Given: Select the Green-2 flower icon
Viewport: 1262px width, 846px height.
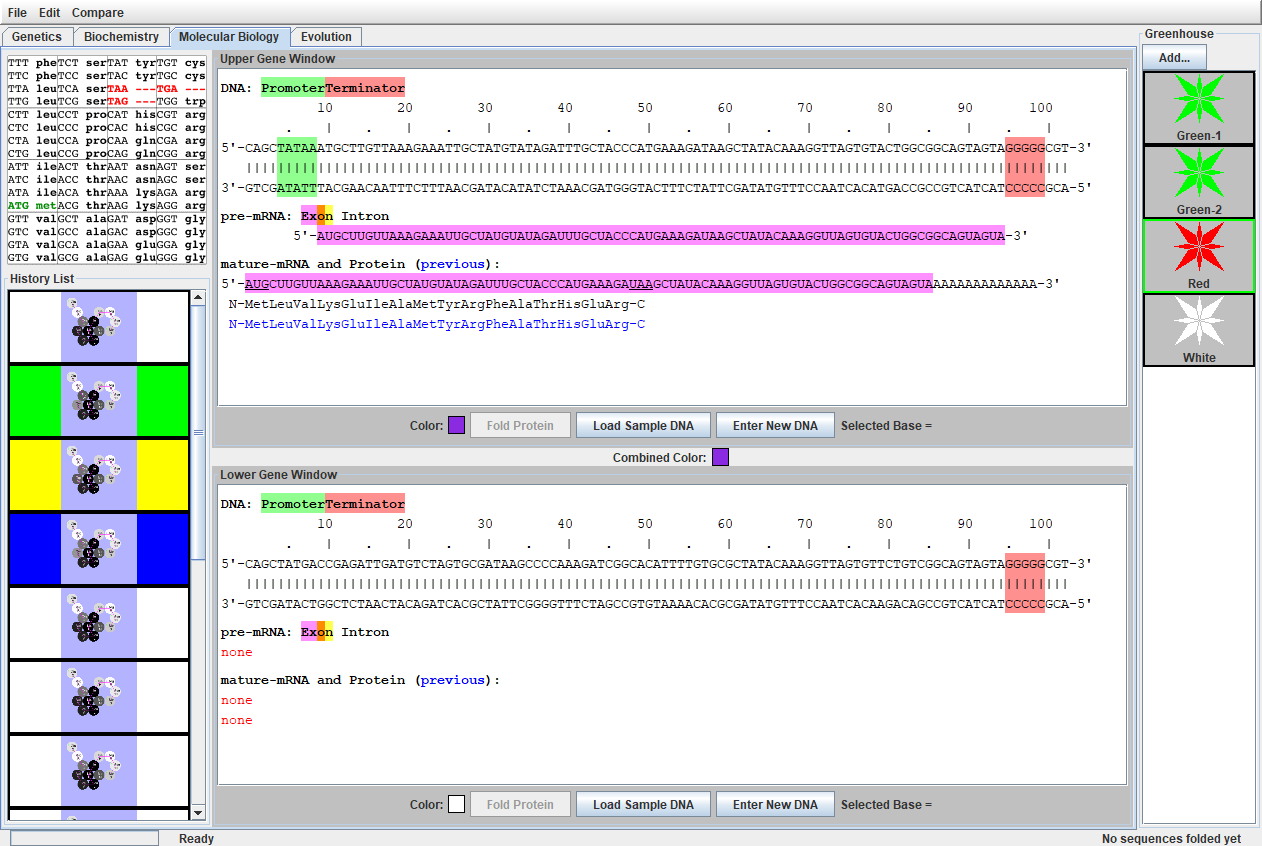Looking at the screenshot, I should point(1198,181).
